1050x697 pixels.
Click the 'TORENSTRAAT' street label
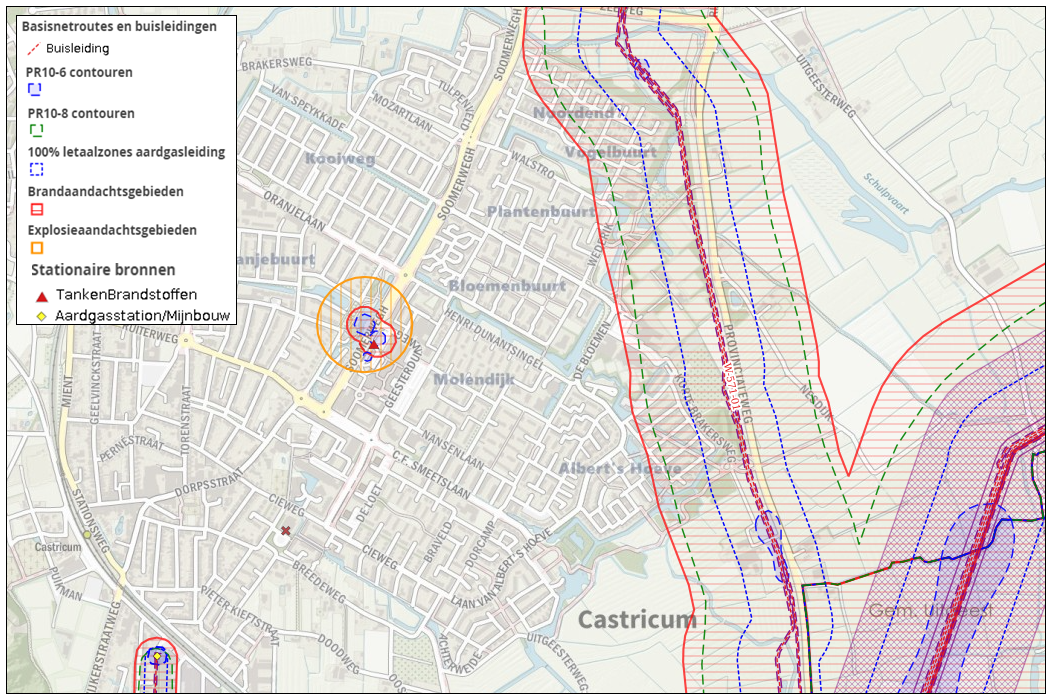coord(185,420)
